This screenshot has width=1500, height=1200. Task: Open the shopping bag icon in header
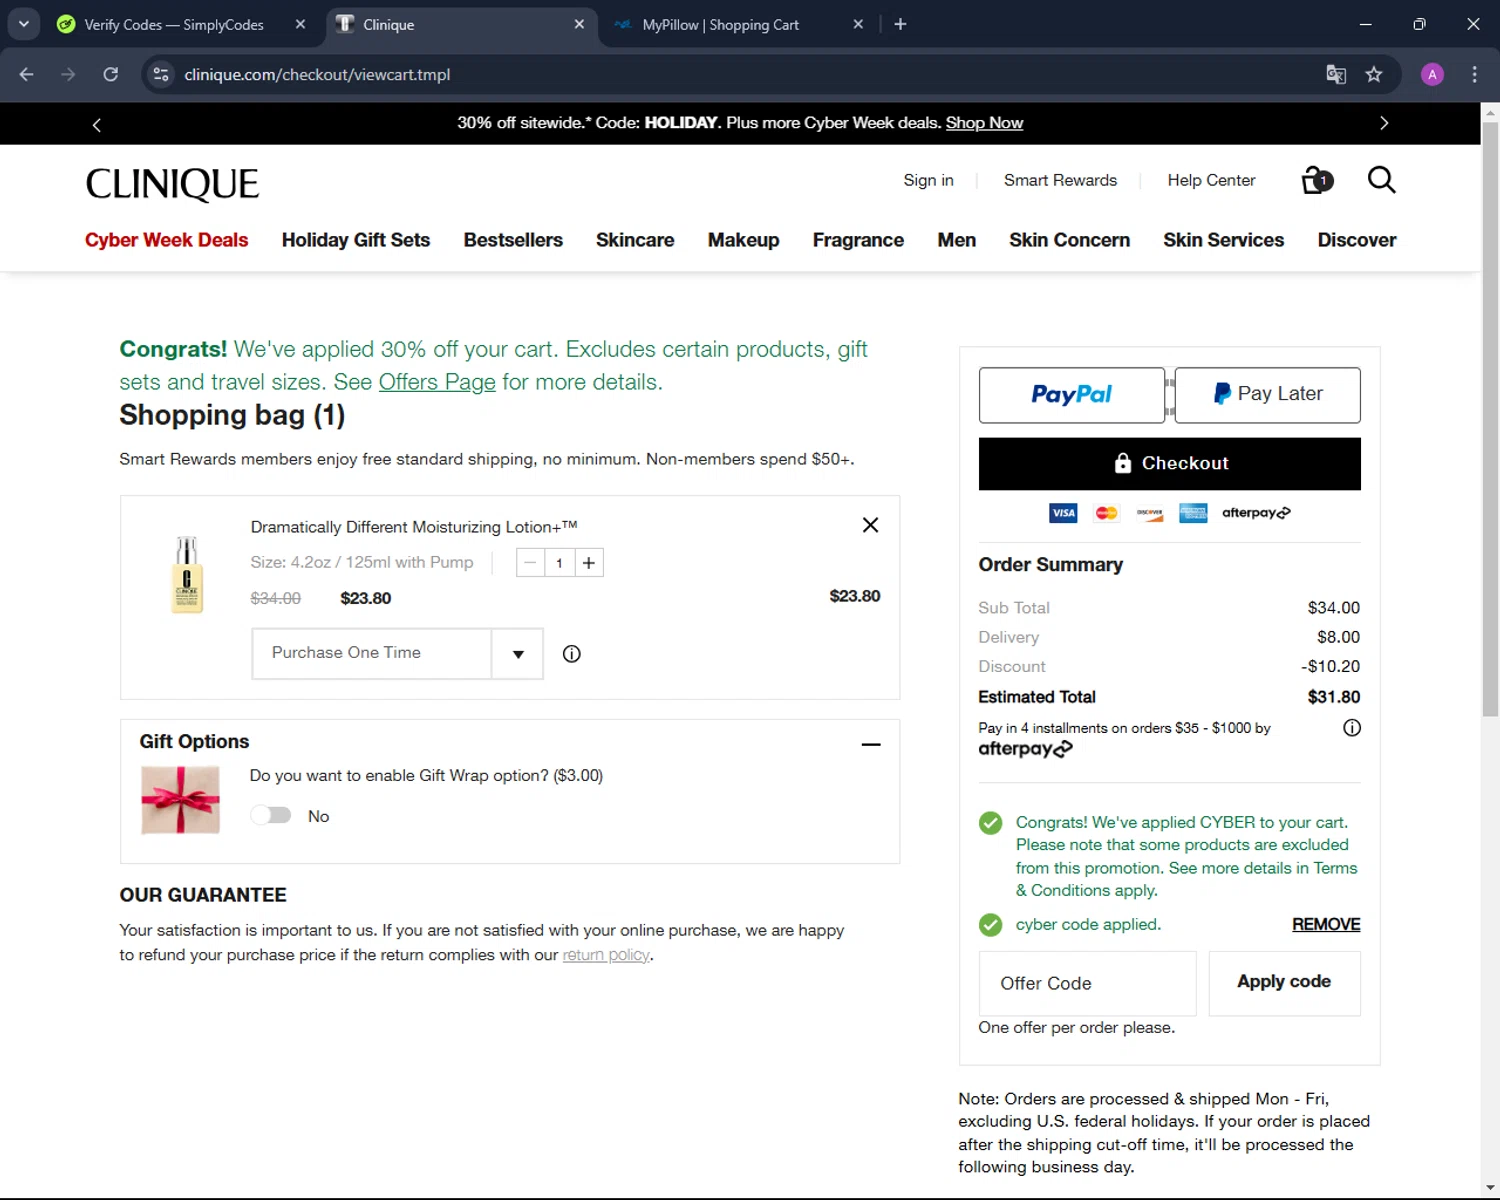[1317, 180]
